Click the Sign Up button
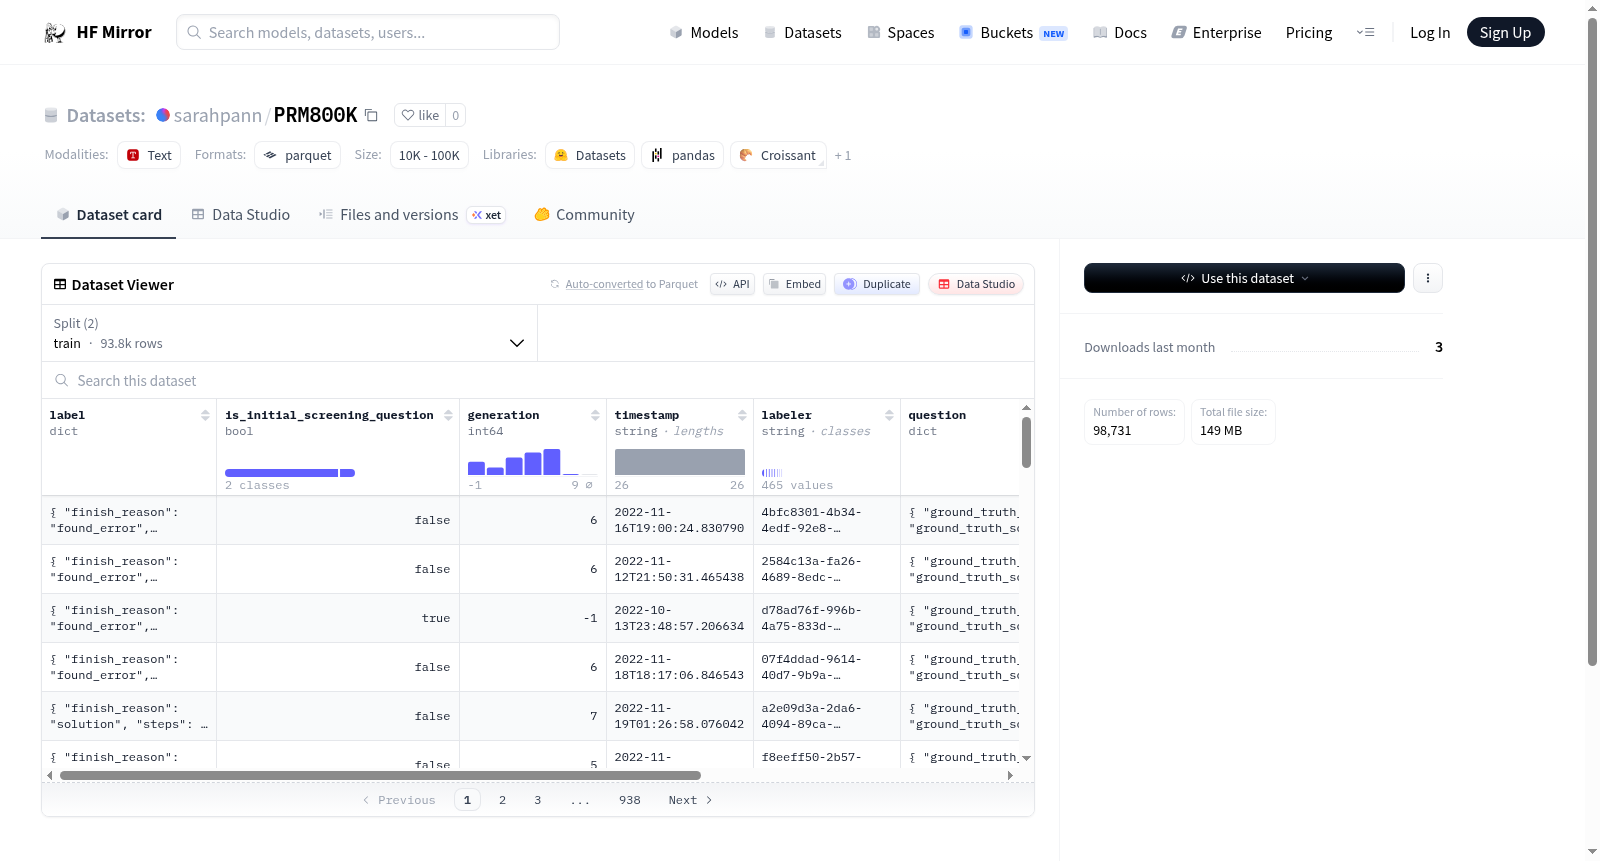Screen dimensions: 1600x861 click(1505, 32)
